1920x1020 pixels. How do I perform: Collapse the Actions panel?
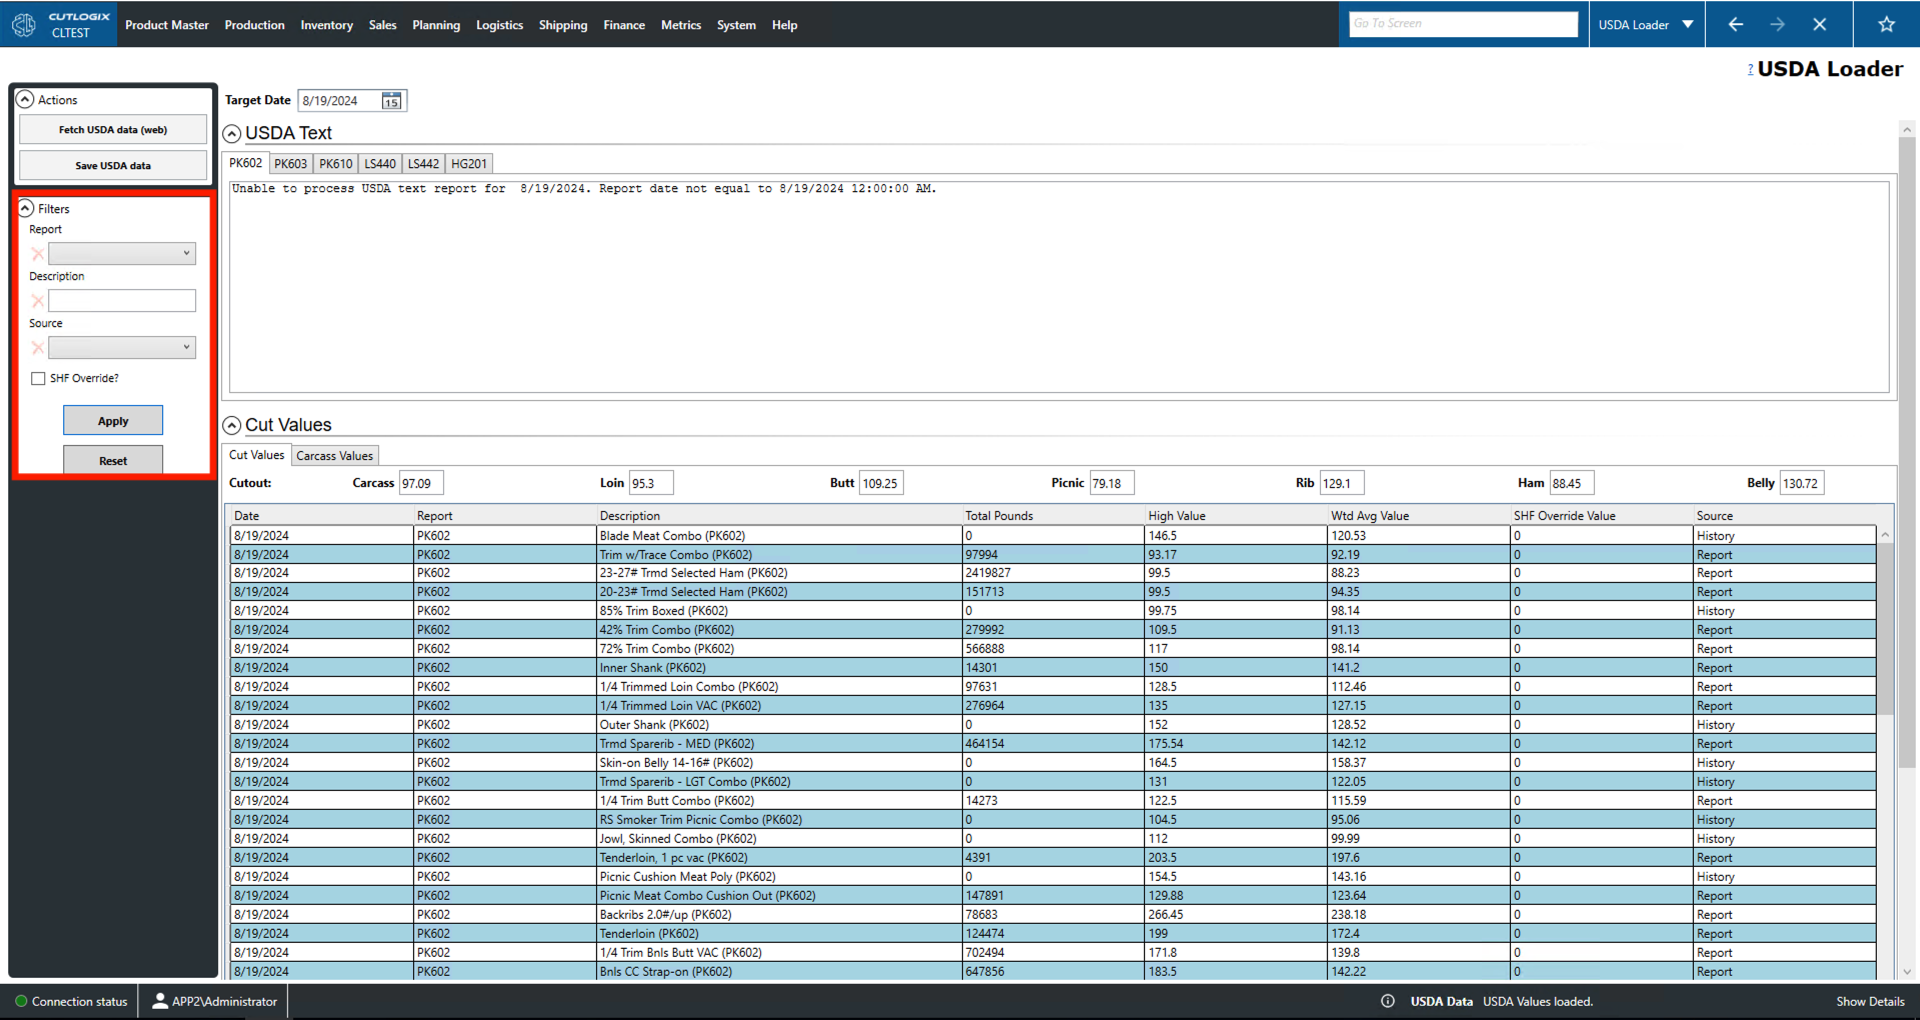[x=26, y=100]
